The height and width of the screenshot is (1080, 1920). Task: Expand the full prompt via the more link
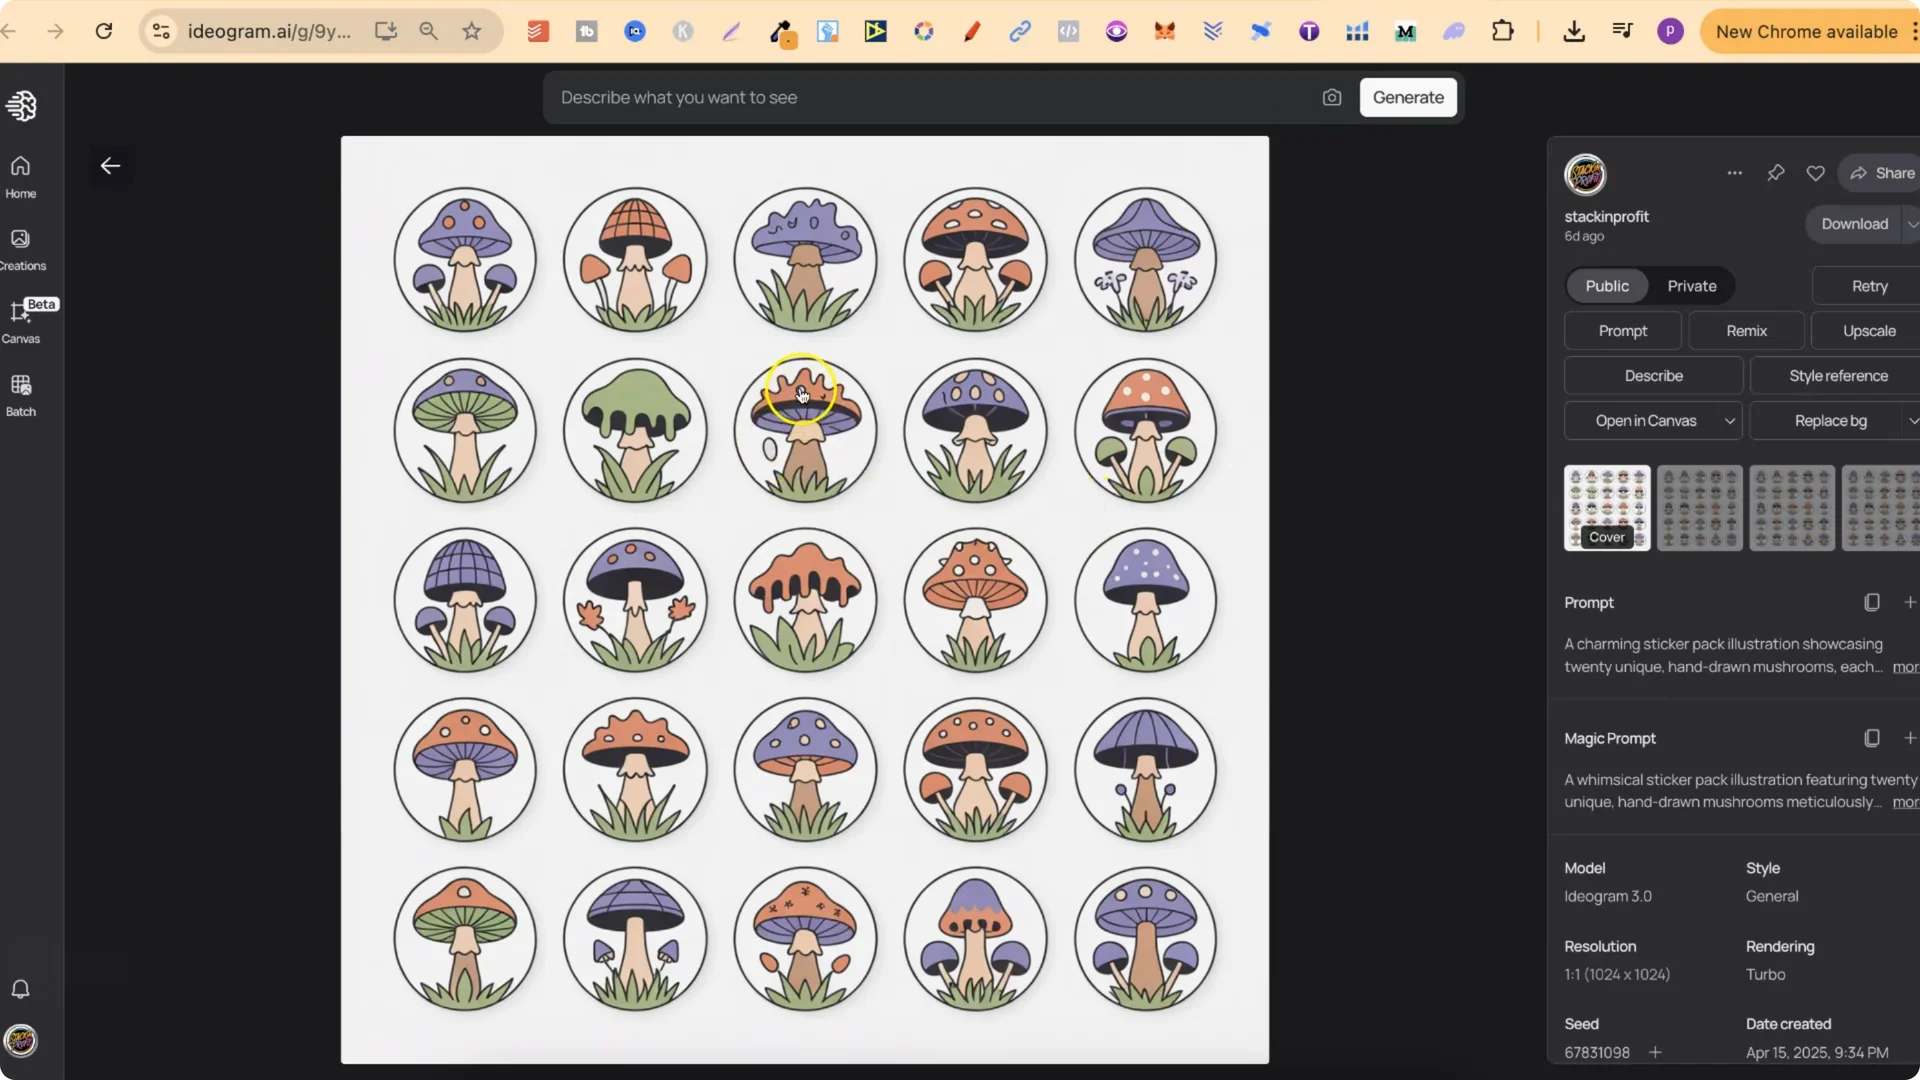(x=1906, y=667)
